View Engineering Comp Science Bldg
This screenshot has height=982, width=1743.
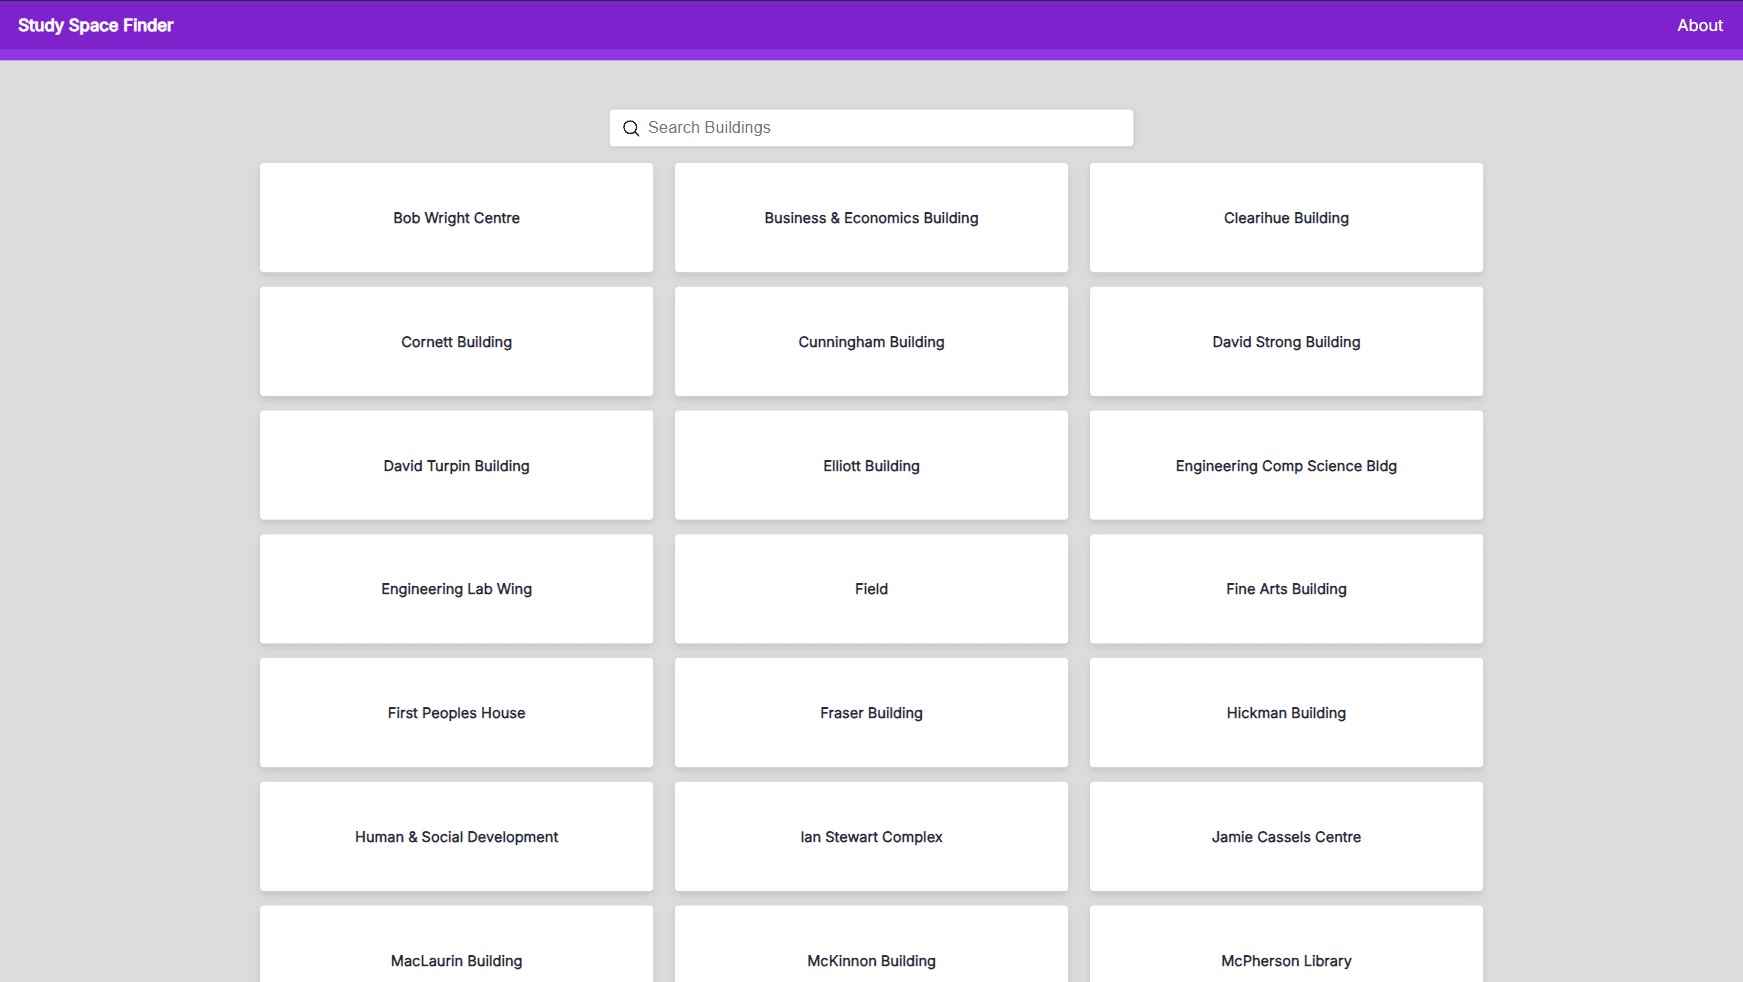click(1286, 465)
